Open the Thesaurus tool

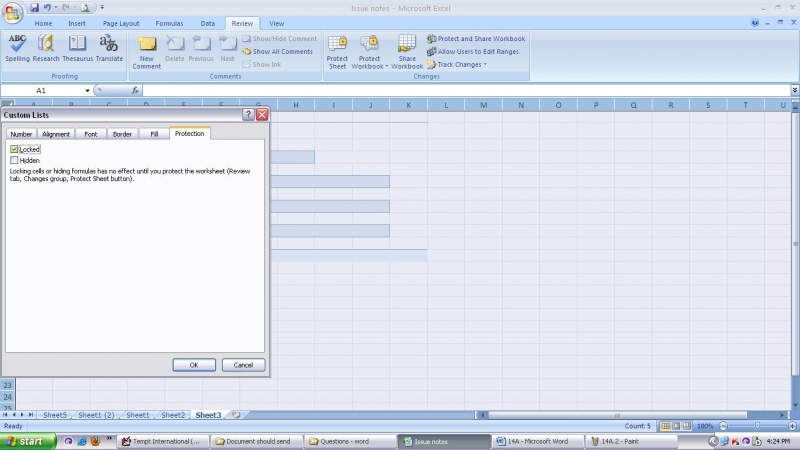point(77,46)
